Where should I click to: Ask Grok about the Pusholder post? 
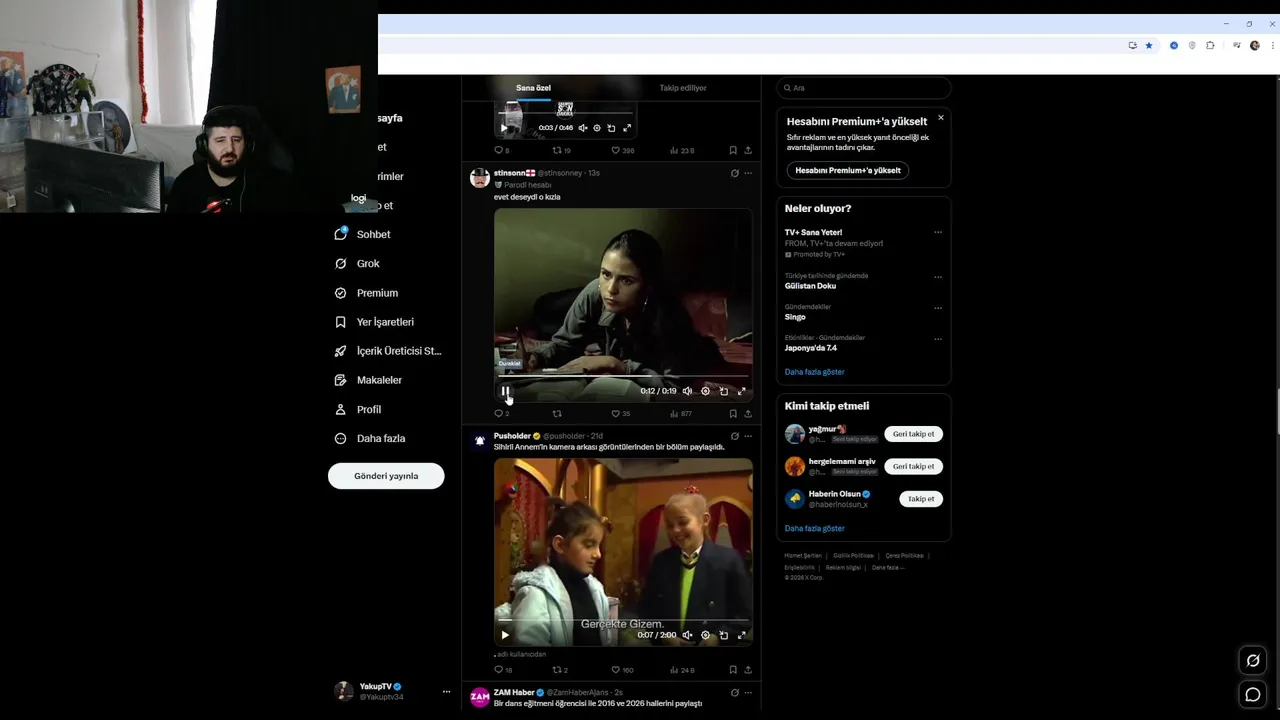pos(735,436)
